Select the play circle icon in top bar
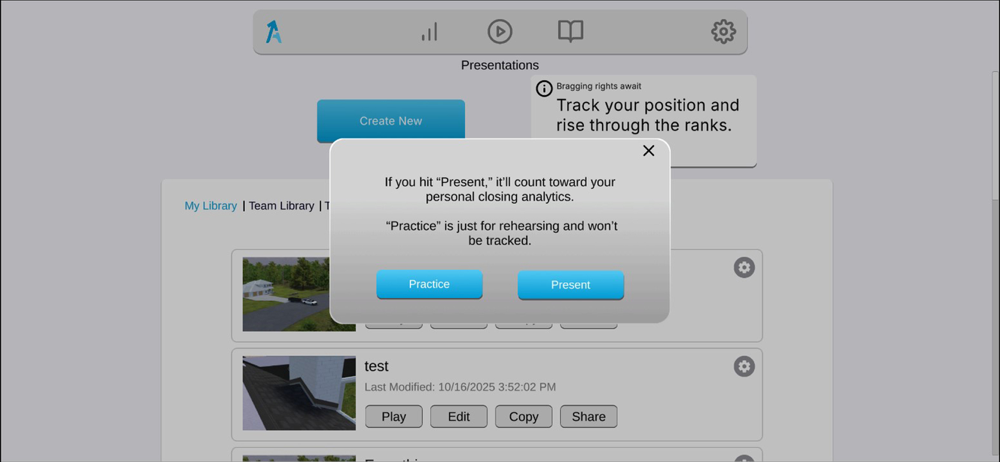 (x=500, y=31)
